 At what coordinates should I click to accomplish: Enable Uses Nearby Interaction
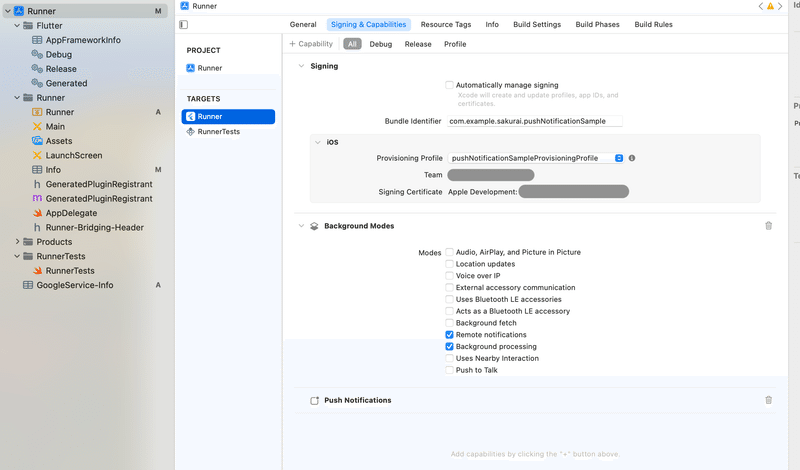(449, 358)
